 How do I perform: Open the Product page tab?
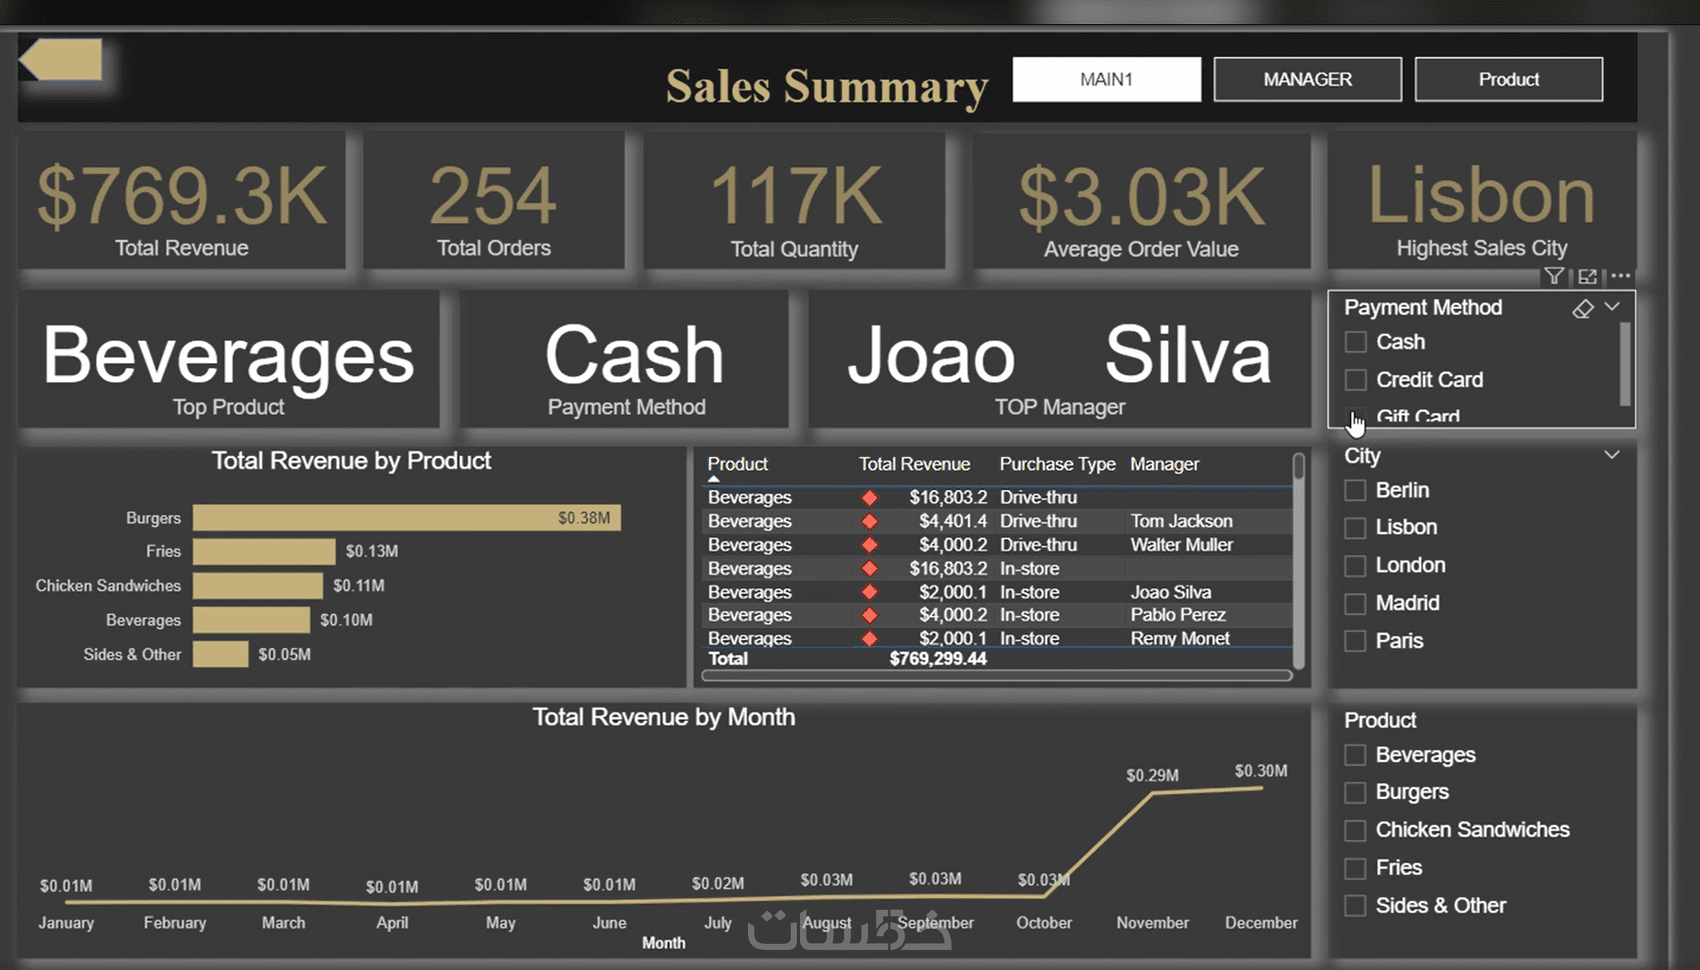click(x=1508, y=79)
